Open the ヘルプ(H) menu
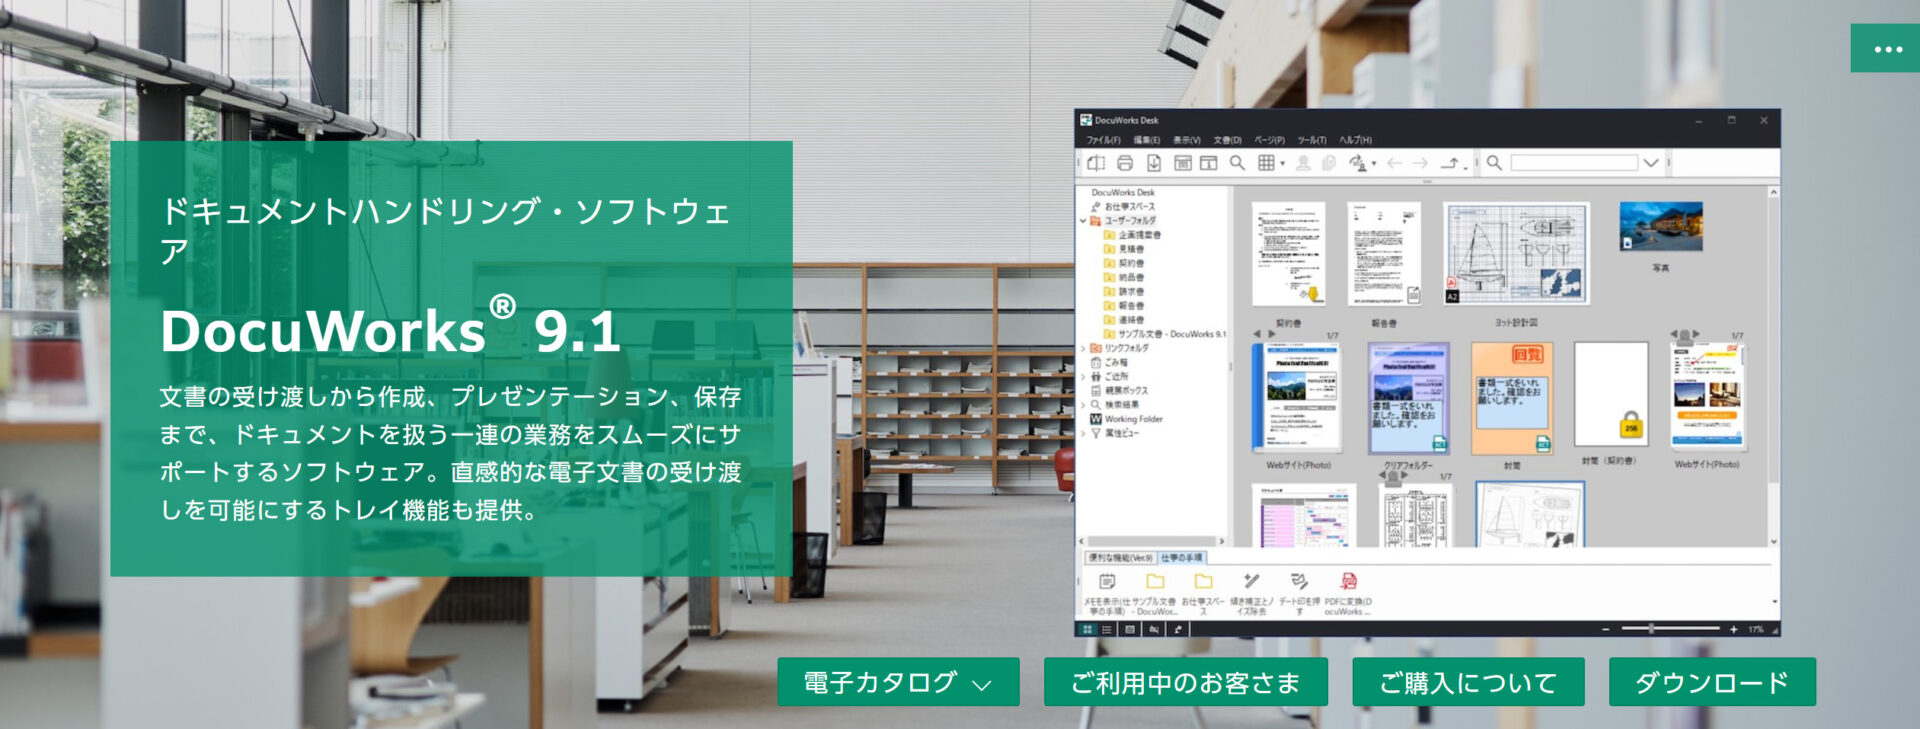Image resolution: width=1920 pixels, height=729 pixels. (x=1356, y=140)
